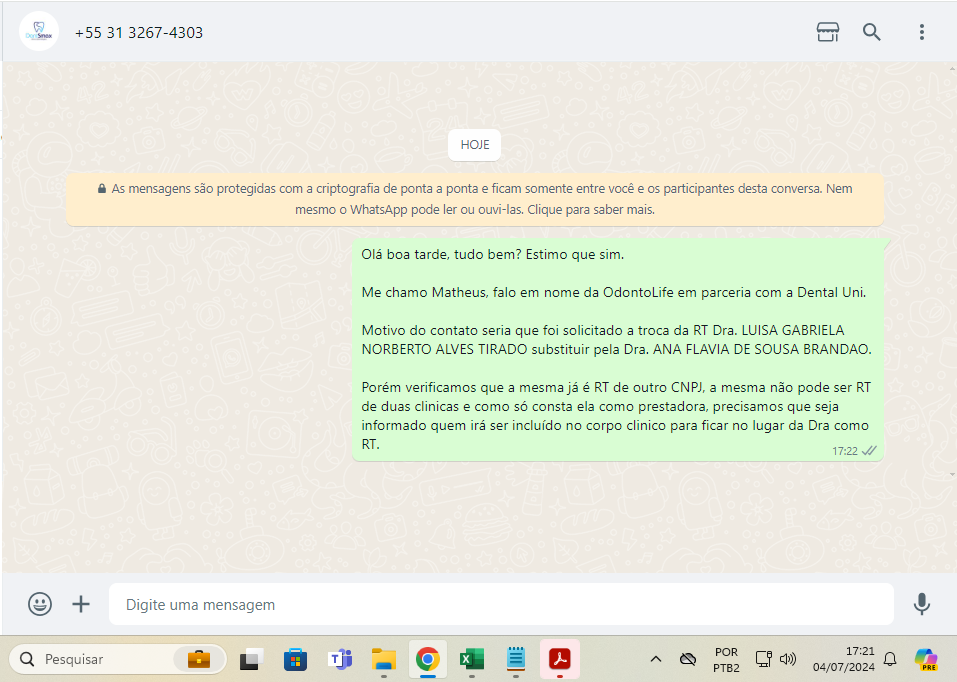Open Adobe Acrobat from the taskbar
Image resolution: width=957 pixels, height=682 pixels.
(560, 659)
